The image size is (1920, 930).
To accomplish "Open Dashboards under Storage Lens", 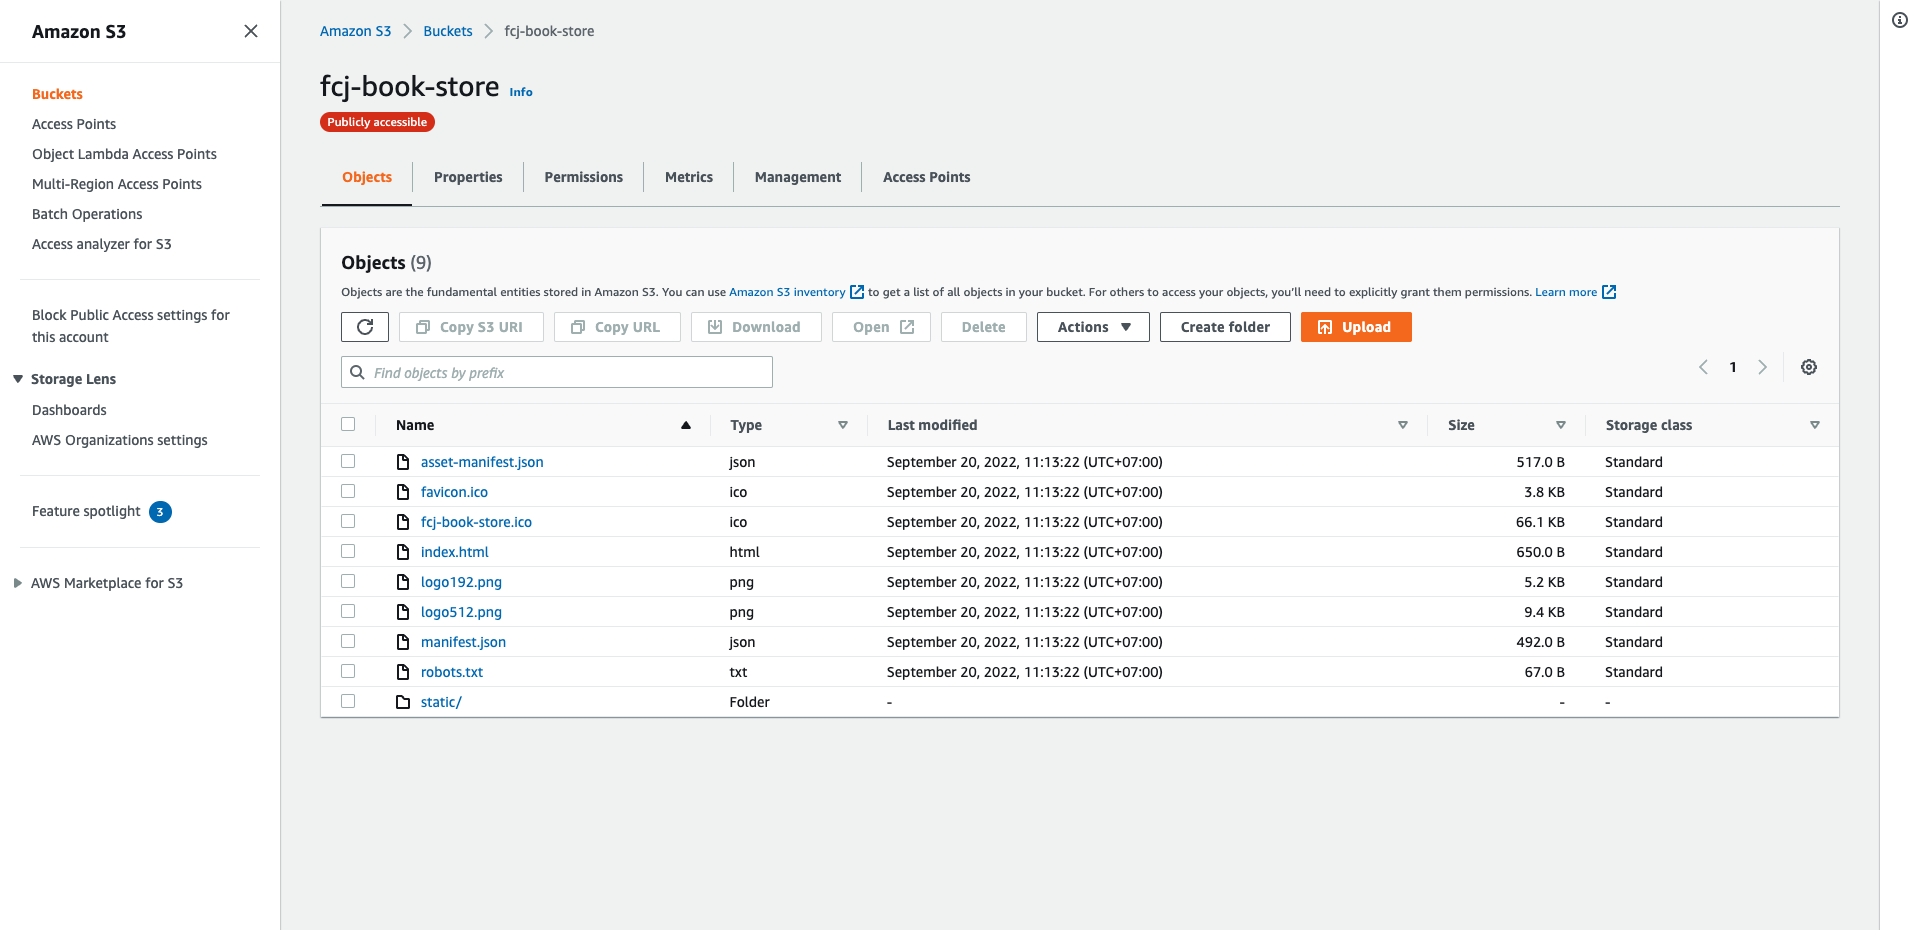I will pos(69,410).
